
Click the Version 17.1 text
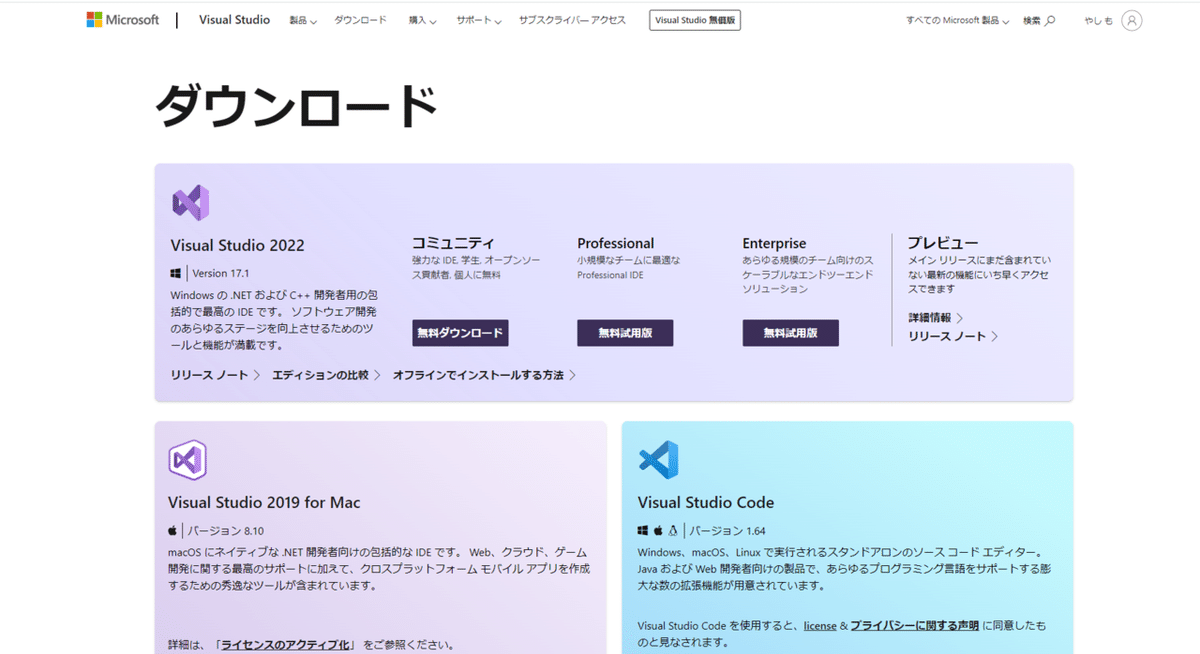tap(220, 273)
